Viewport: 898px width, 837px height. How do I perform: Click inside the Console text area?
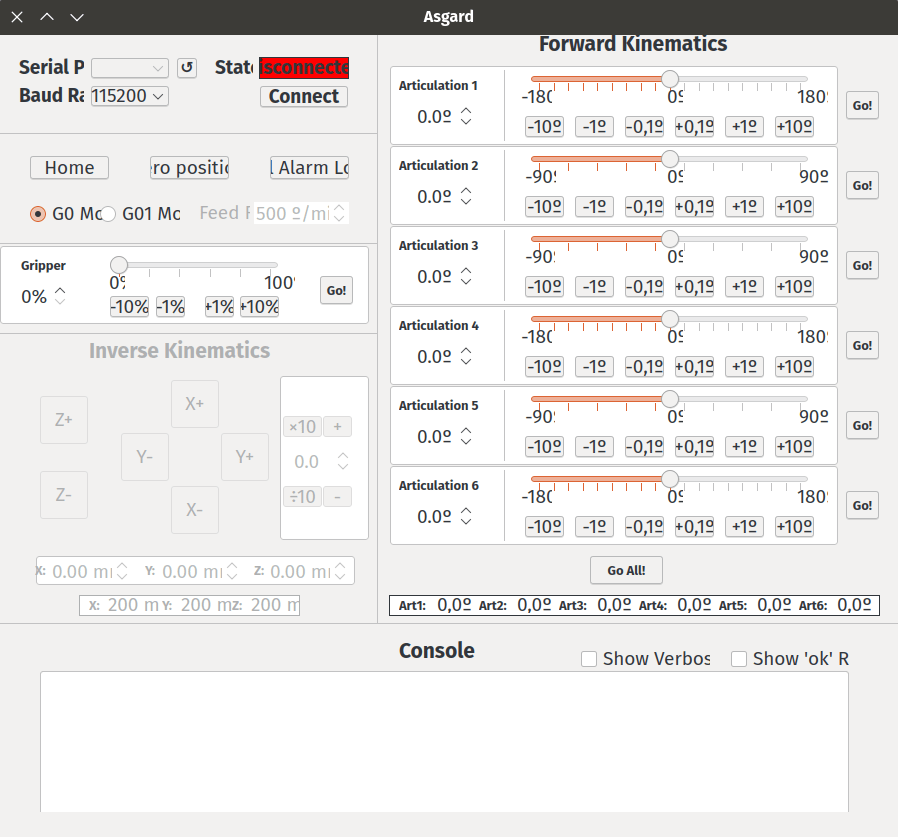click(444, 741)
